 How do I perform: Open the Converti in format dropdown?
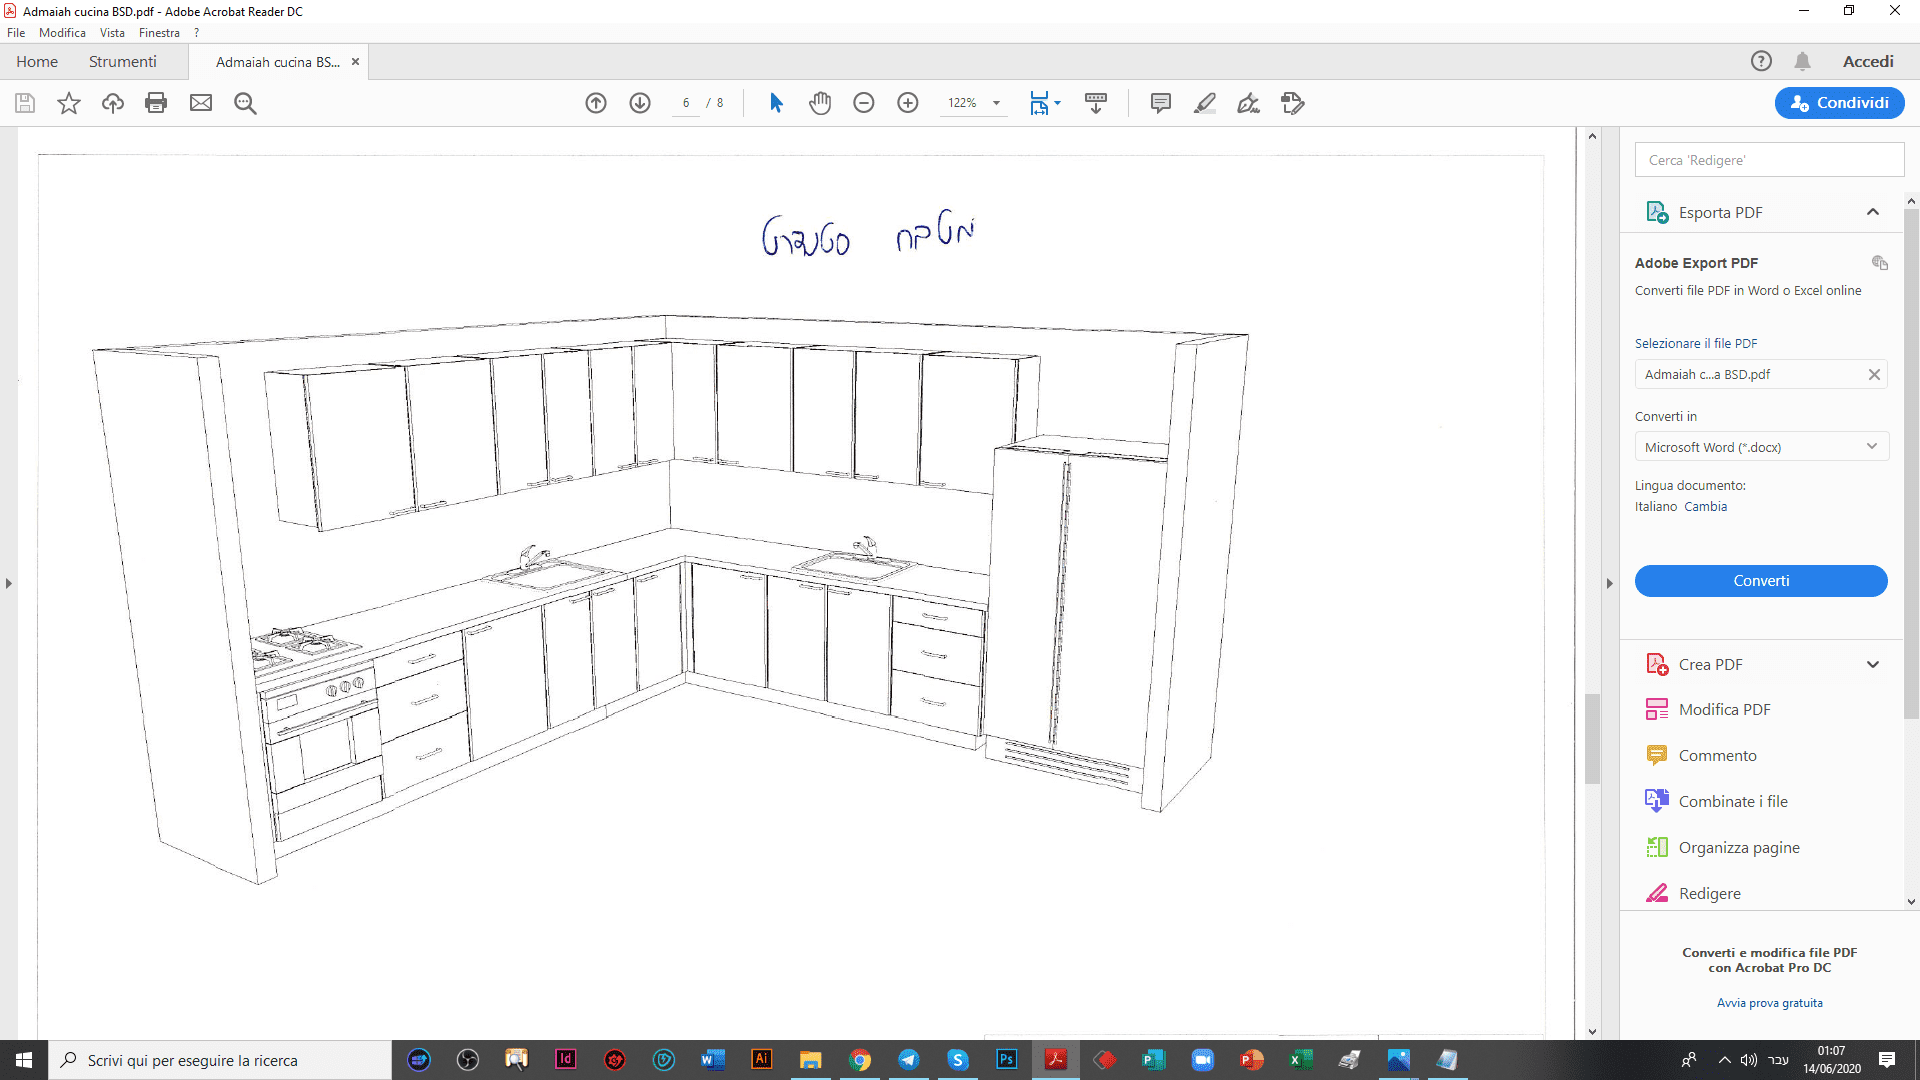pos(1761,447)
